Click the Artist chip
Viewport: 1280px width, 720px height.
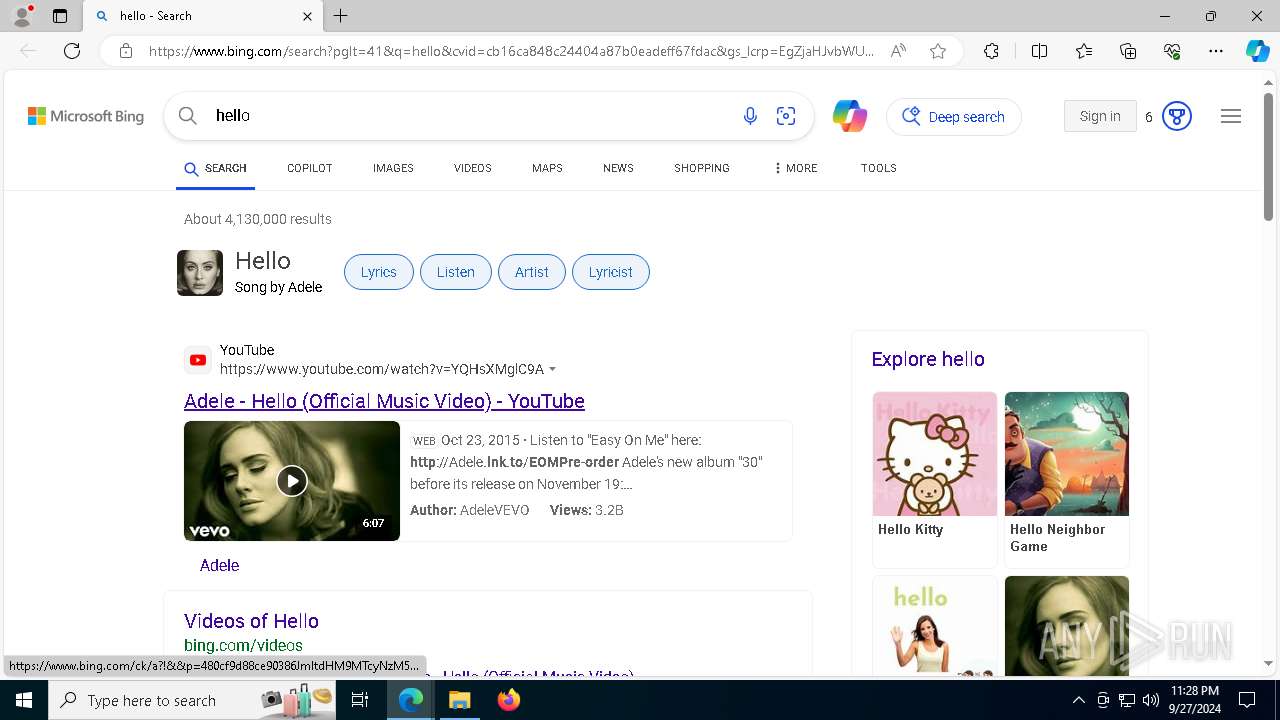coord(532,272)
